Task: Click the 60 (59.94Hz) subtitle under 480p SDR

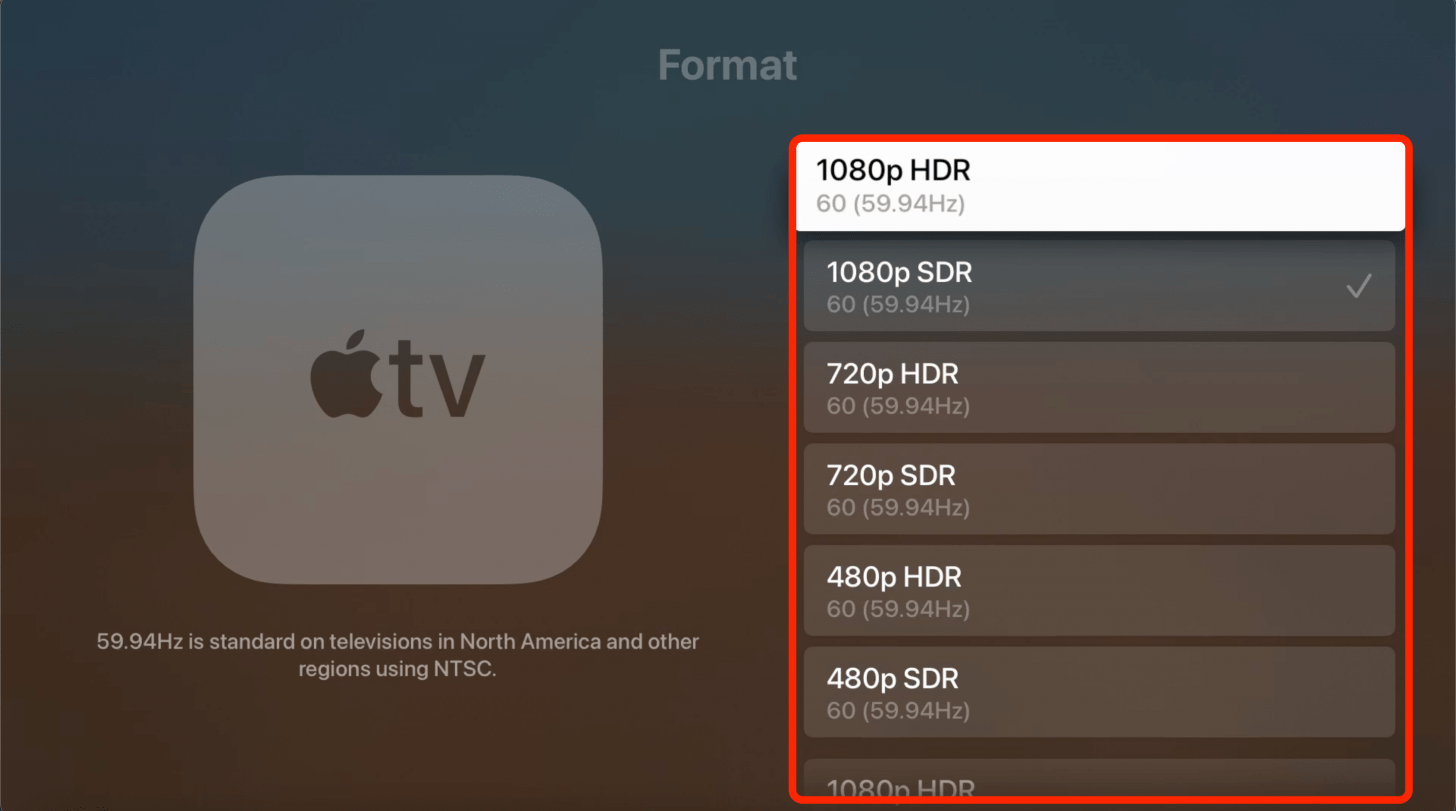Action: [x=898, y=711]
